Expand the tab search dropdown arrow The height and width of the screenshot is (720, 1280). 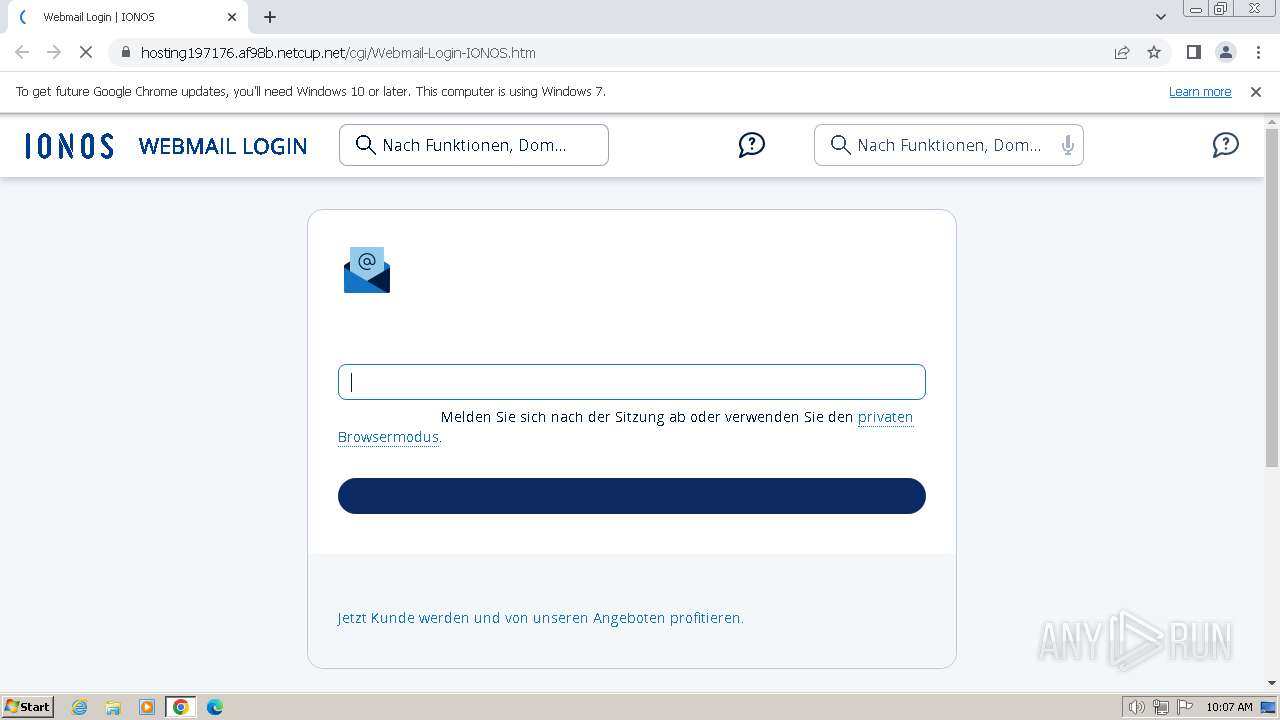tap(1161, 17)
